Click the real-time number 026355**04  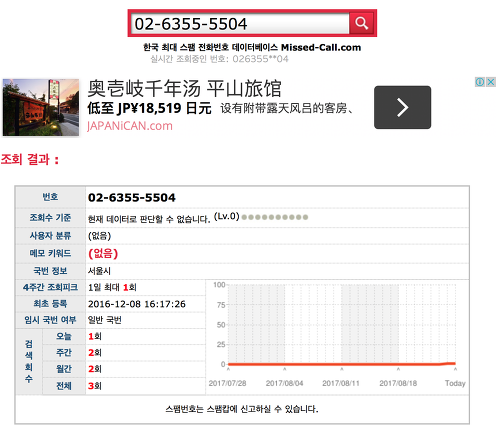(260, 59)
